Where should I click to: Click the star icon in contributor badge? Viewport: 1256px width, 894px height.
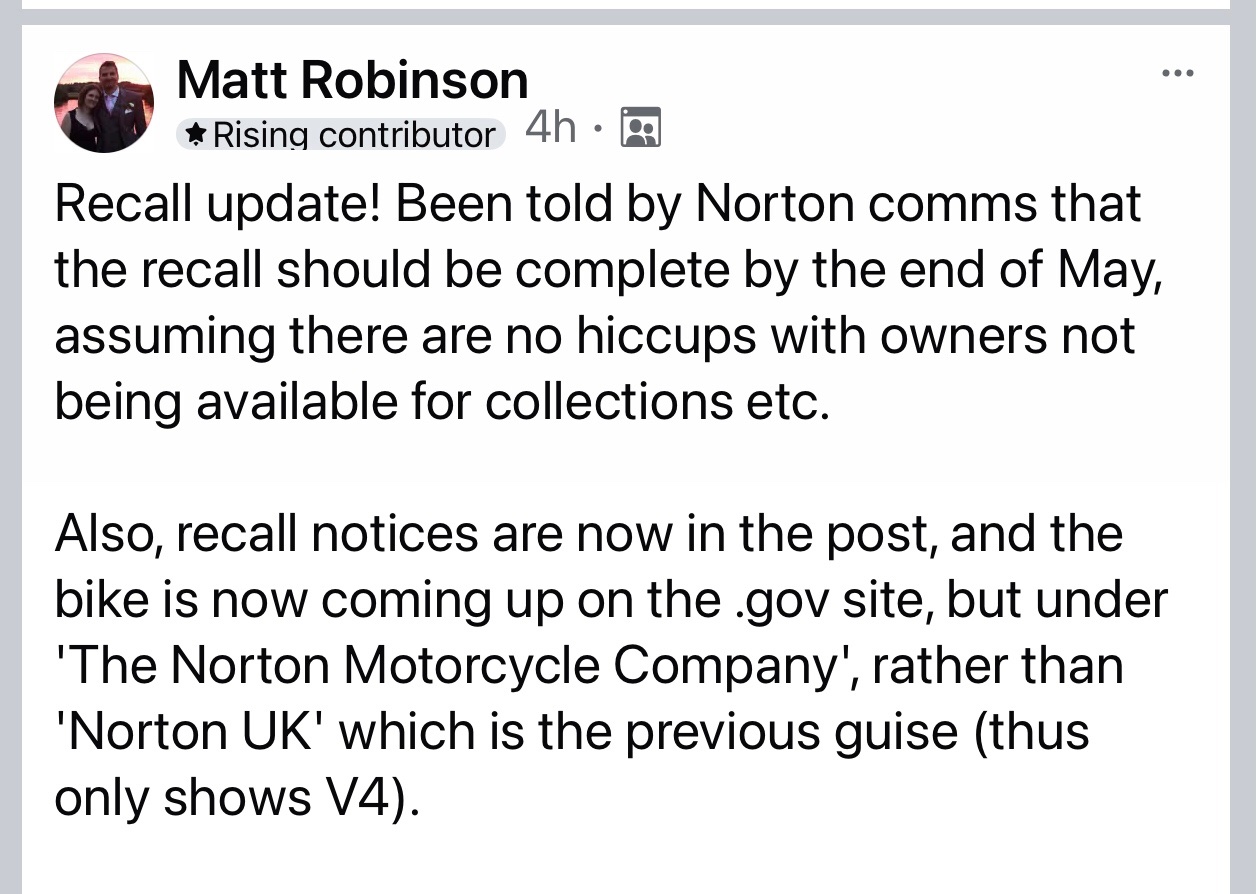197,135
